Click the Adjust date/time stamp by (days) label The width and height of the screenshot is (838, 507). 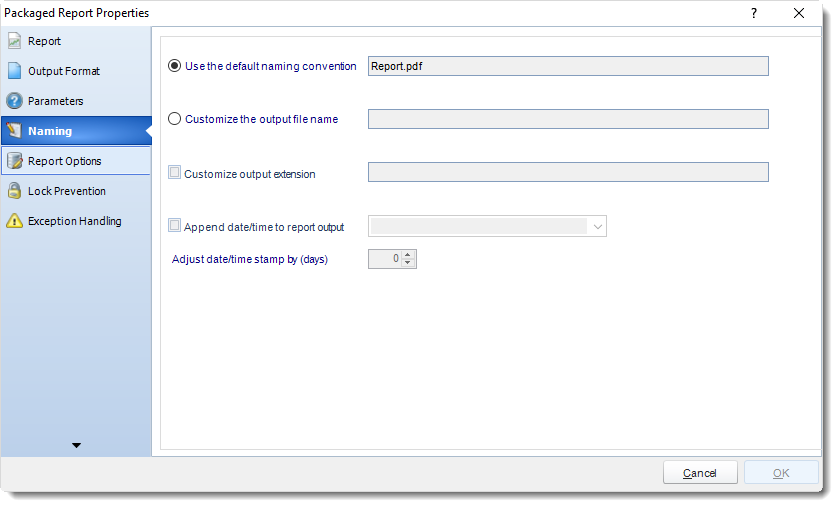pos(250,259)
